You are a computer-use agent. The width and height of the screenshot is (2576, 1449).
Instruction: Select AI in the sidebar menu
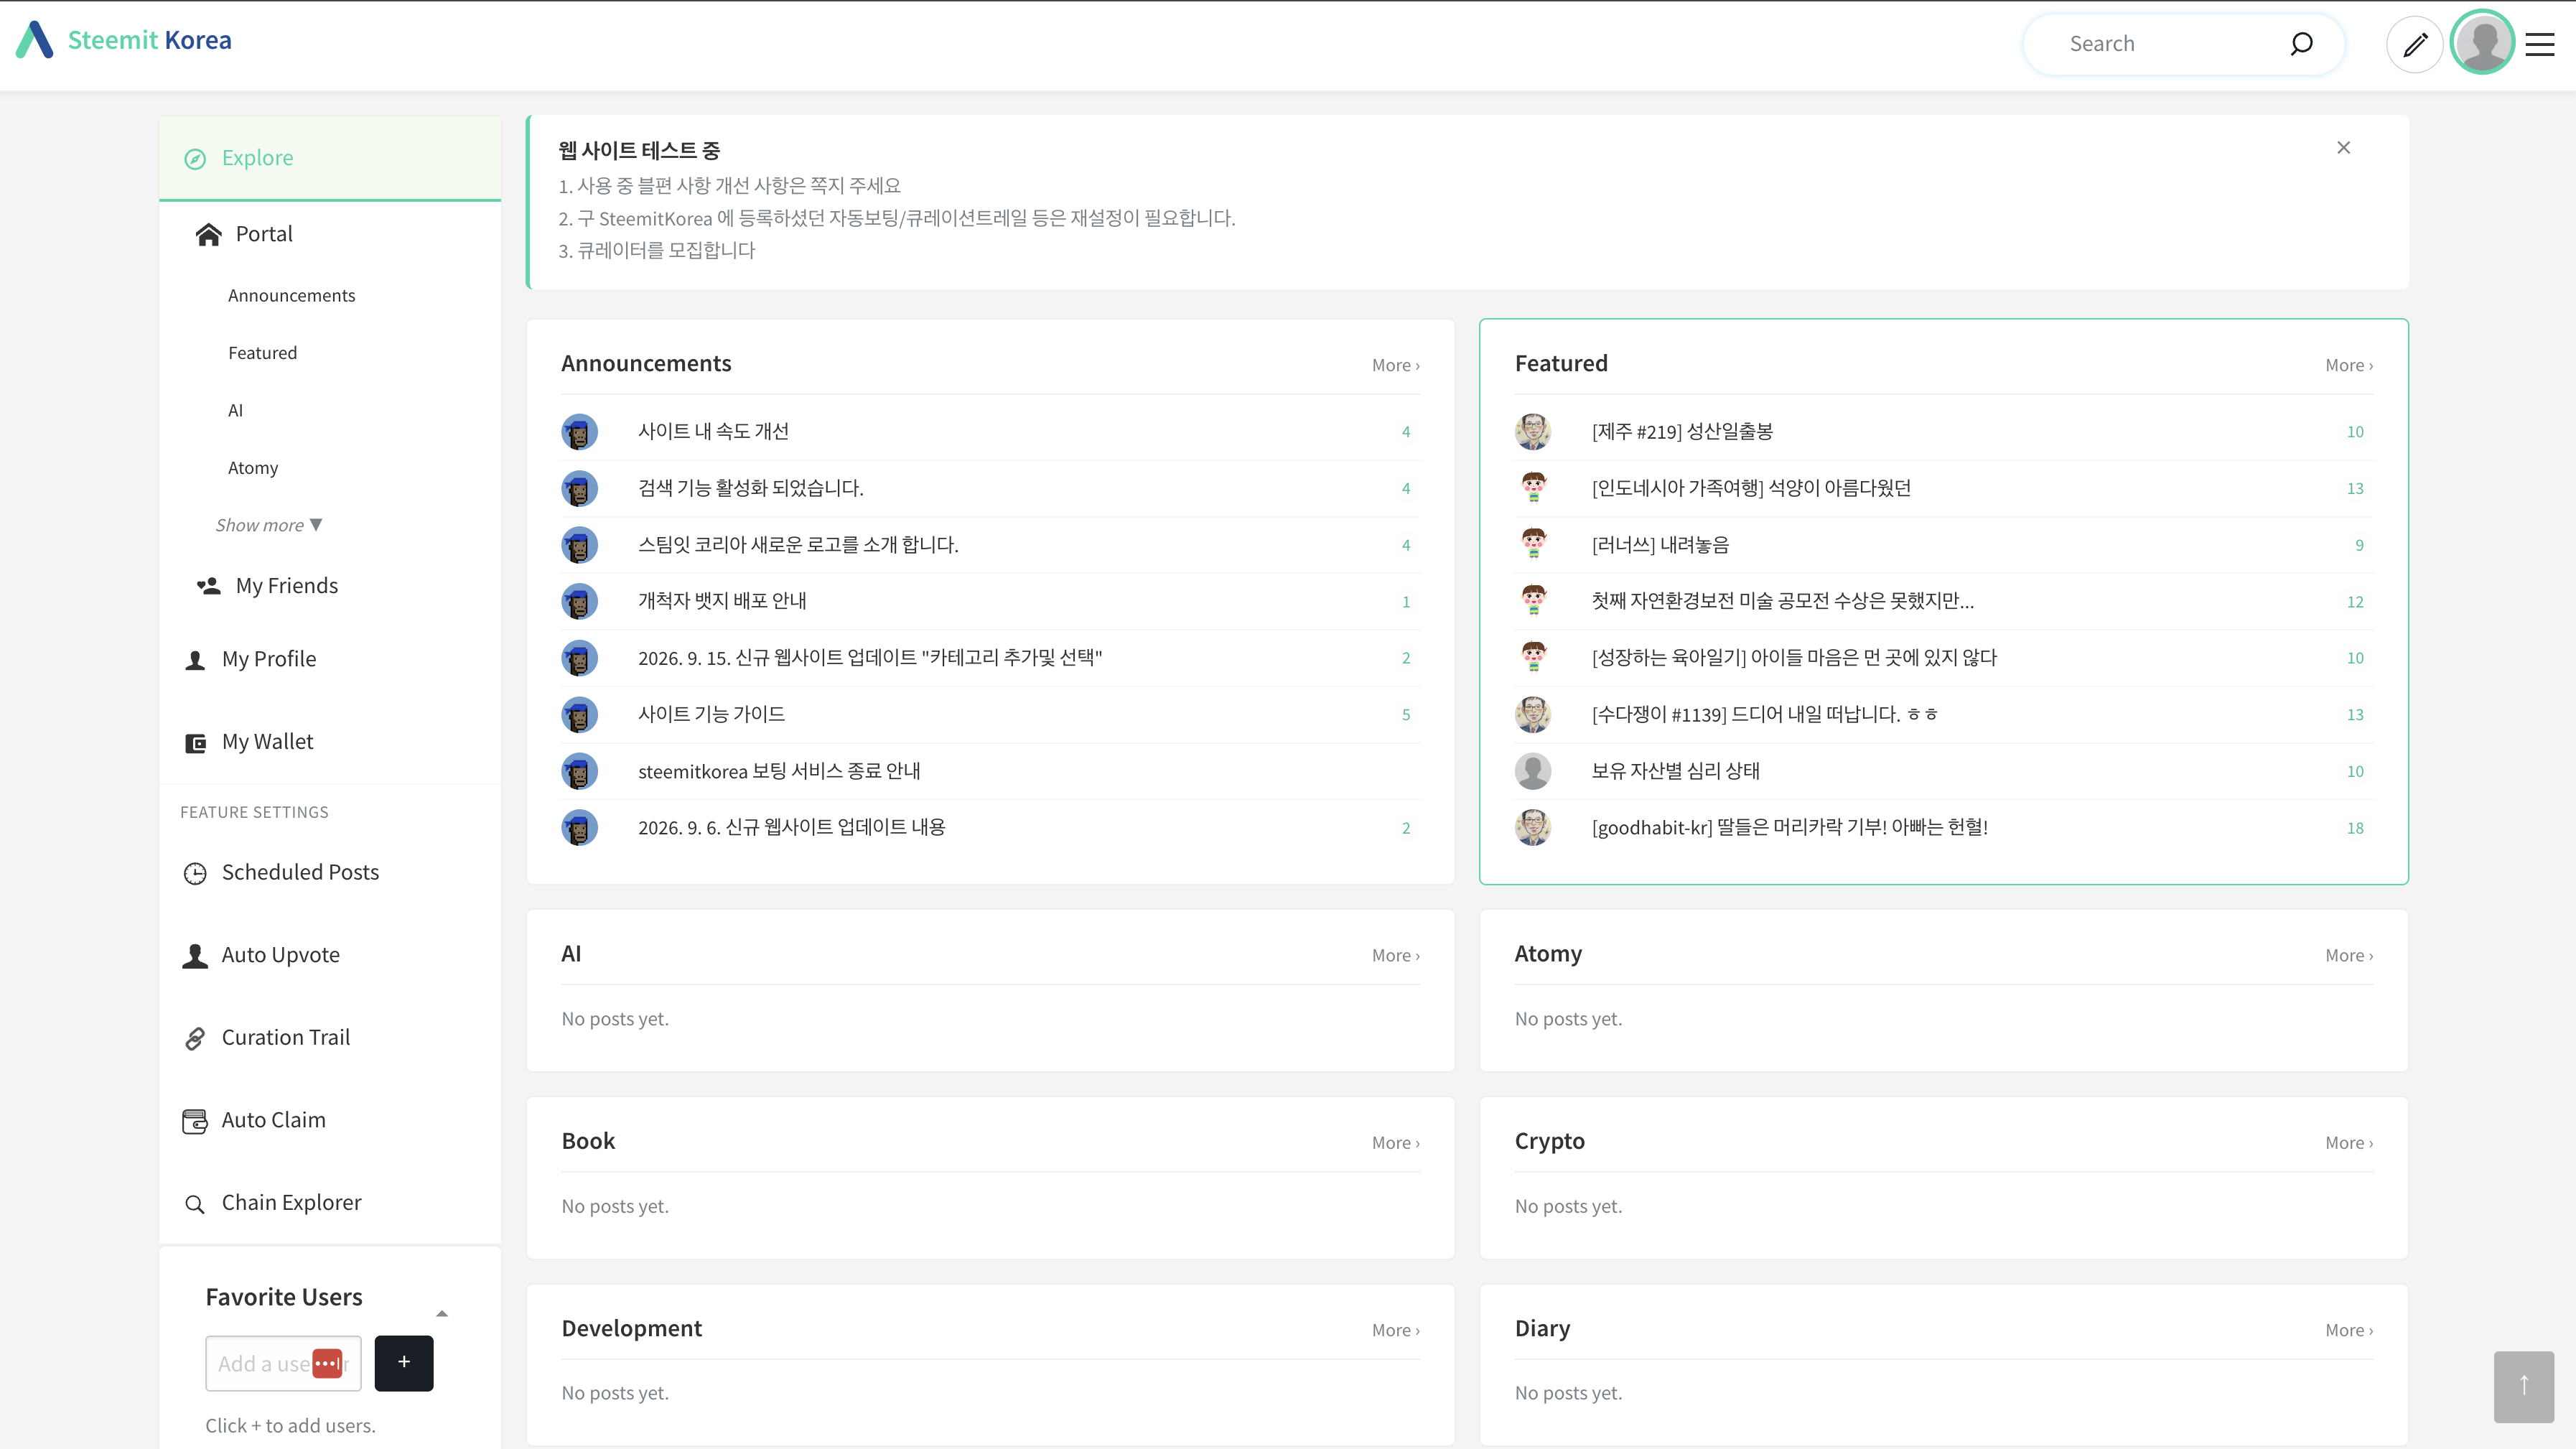coord(235,410)
